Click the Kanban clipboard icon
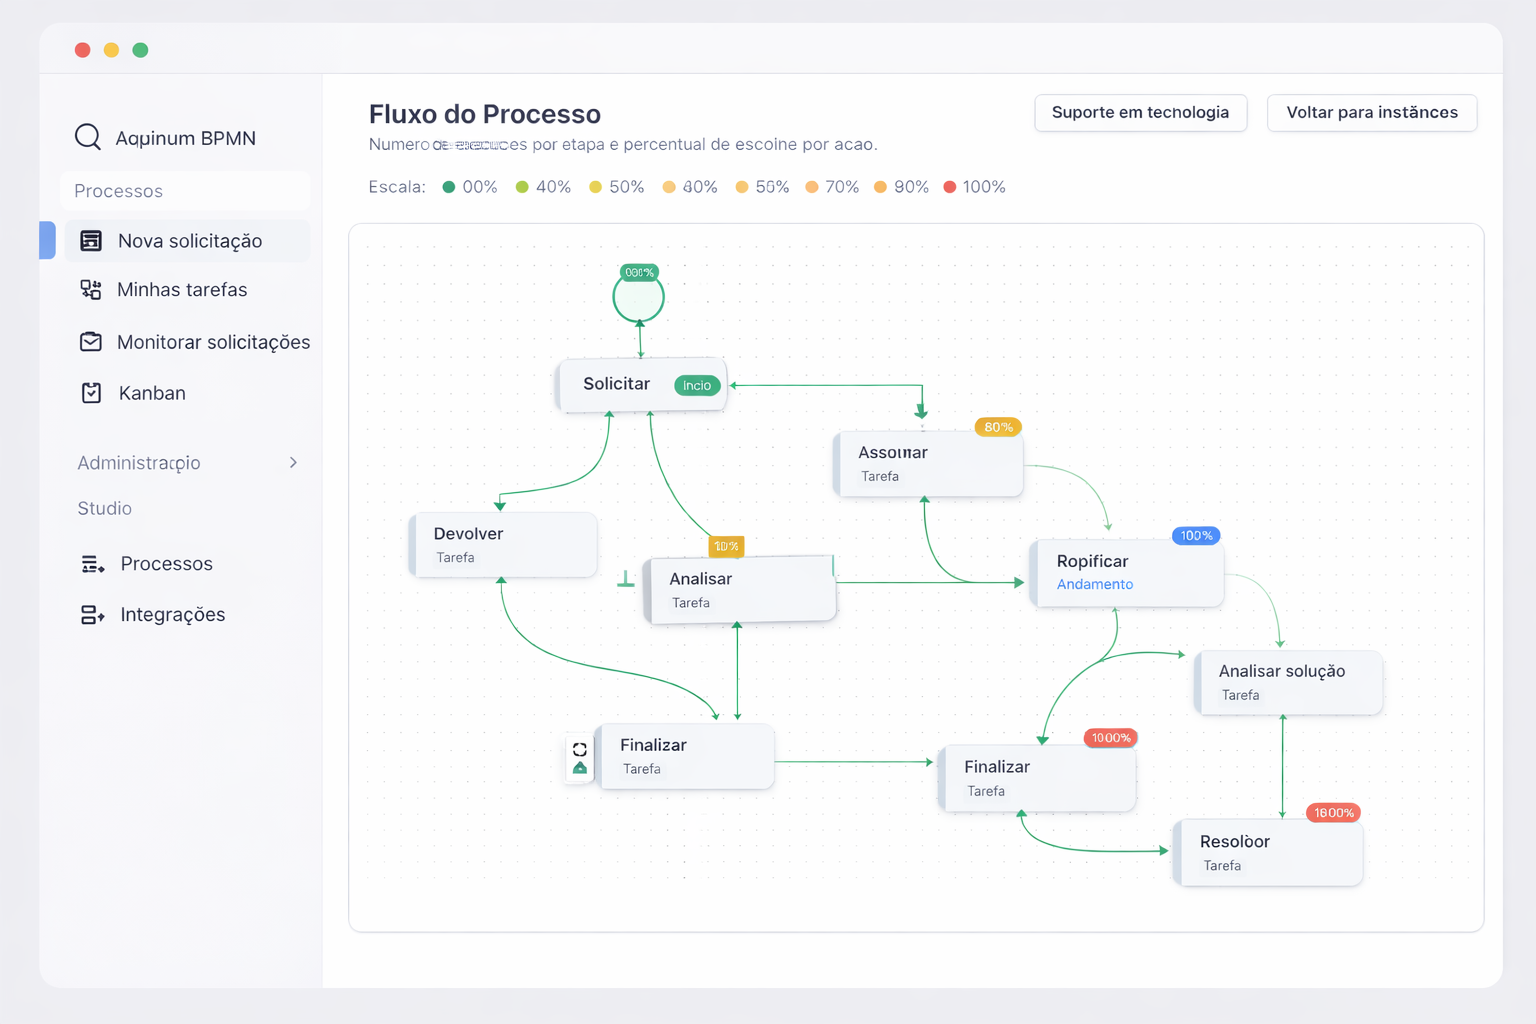Image resolution: width=1536 pixels, height=1024 pixels. point(91,393)
